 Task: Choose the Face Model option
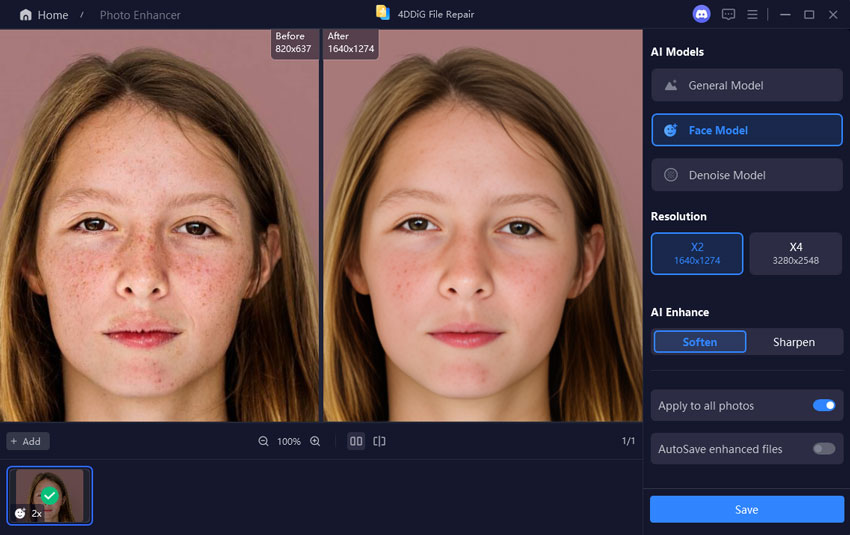[x=746, y=130]
